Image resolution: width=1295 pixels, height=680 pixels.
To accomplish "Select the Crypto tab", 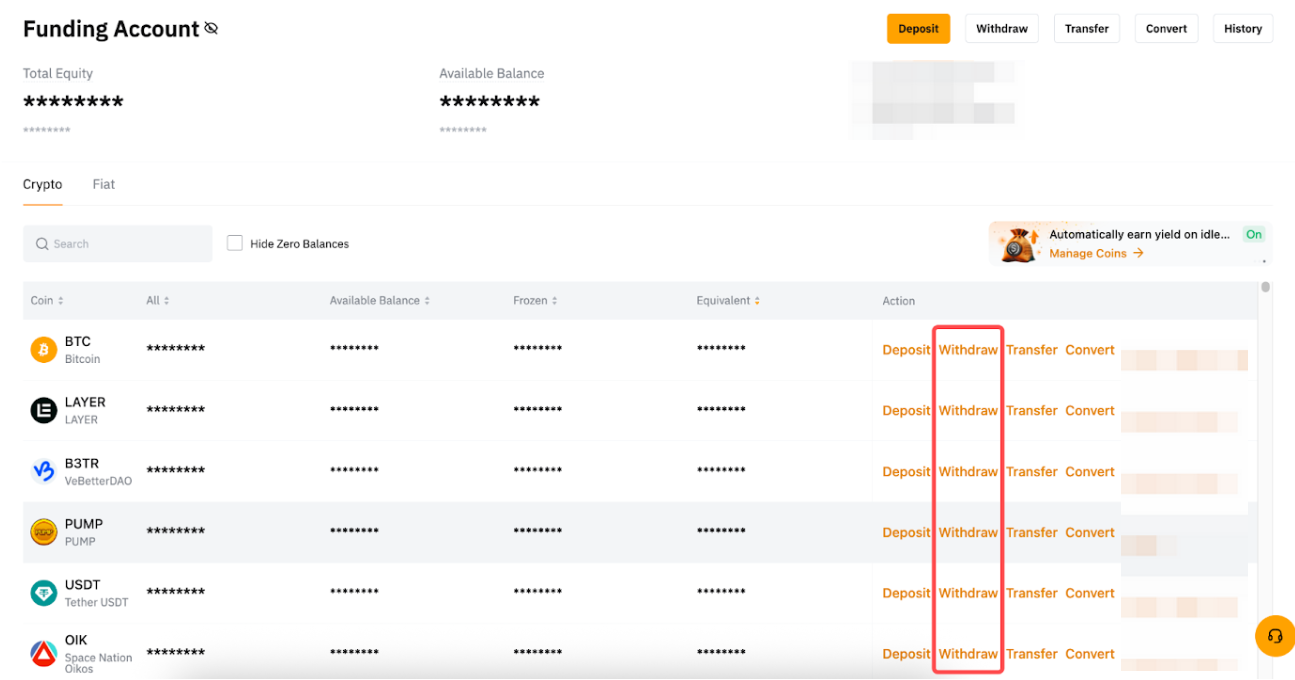I will click(43, 185).
